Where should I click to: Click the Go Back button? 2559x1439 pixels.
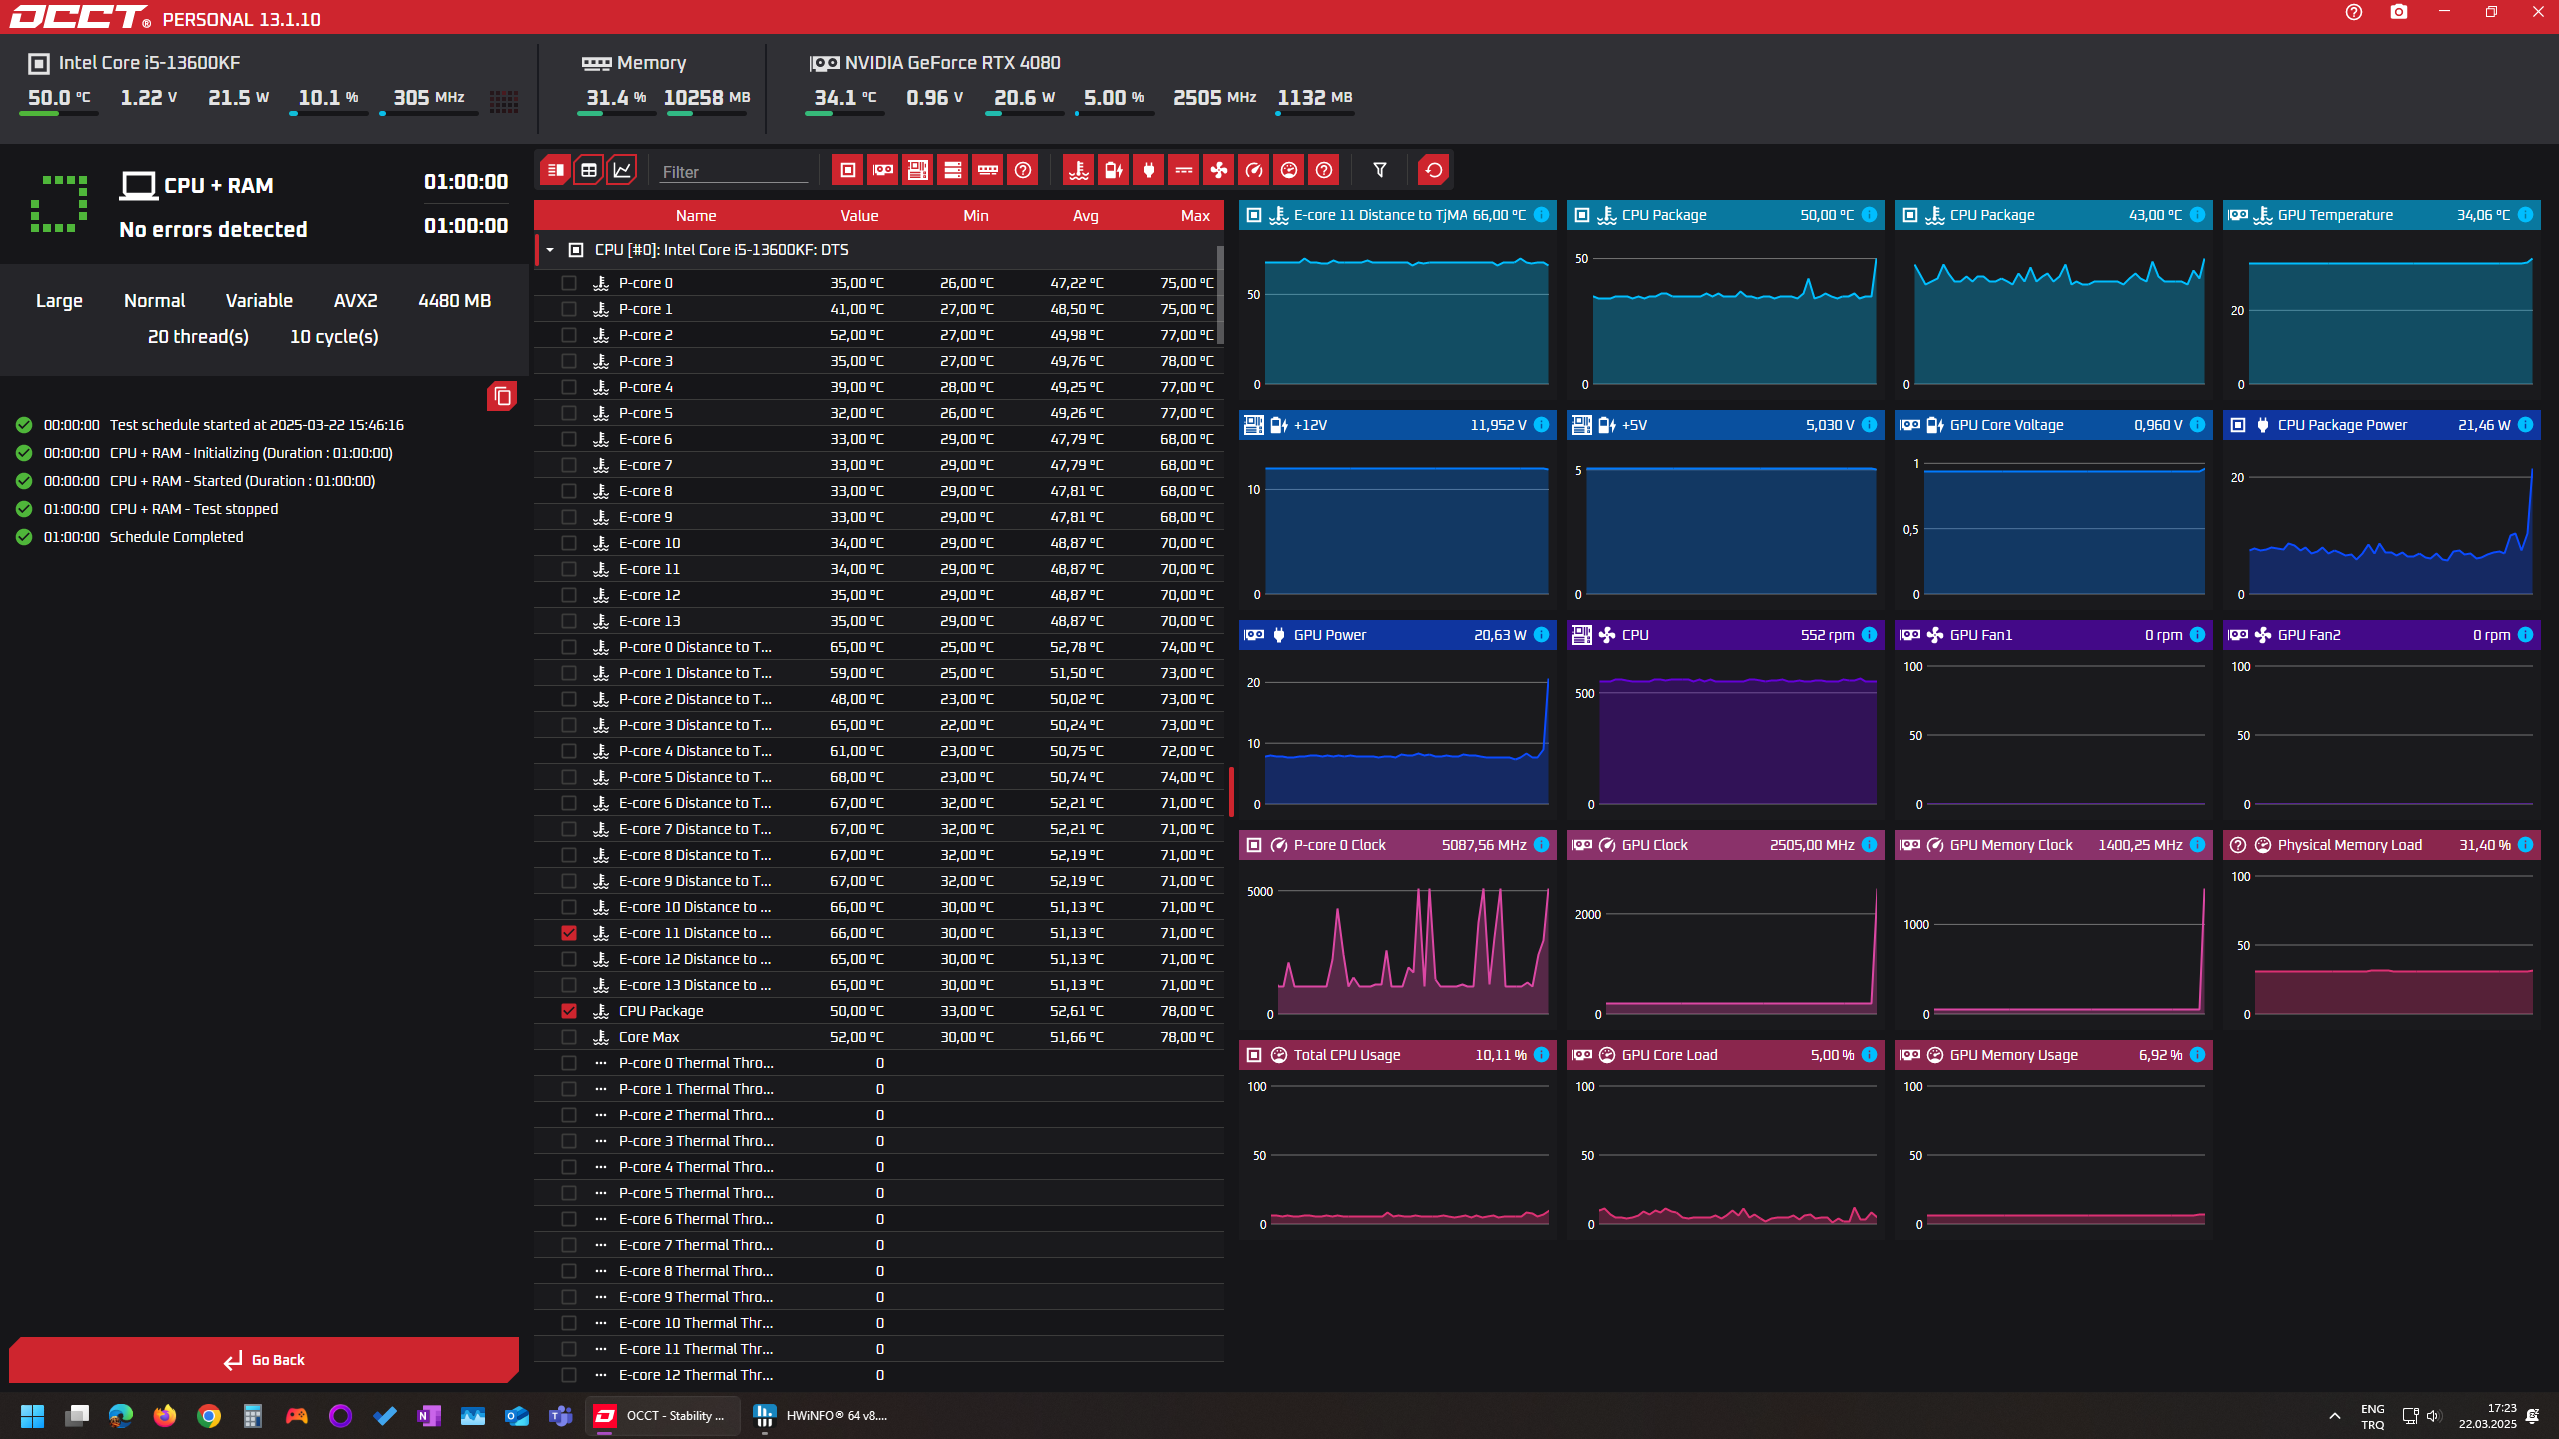click(264, 1360)
